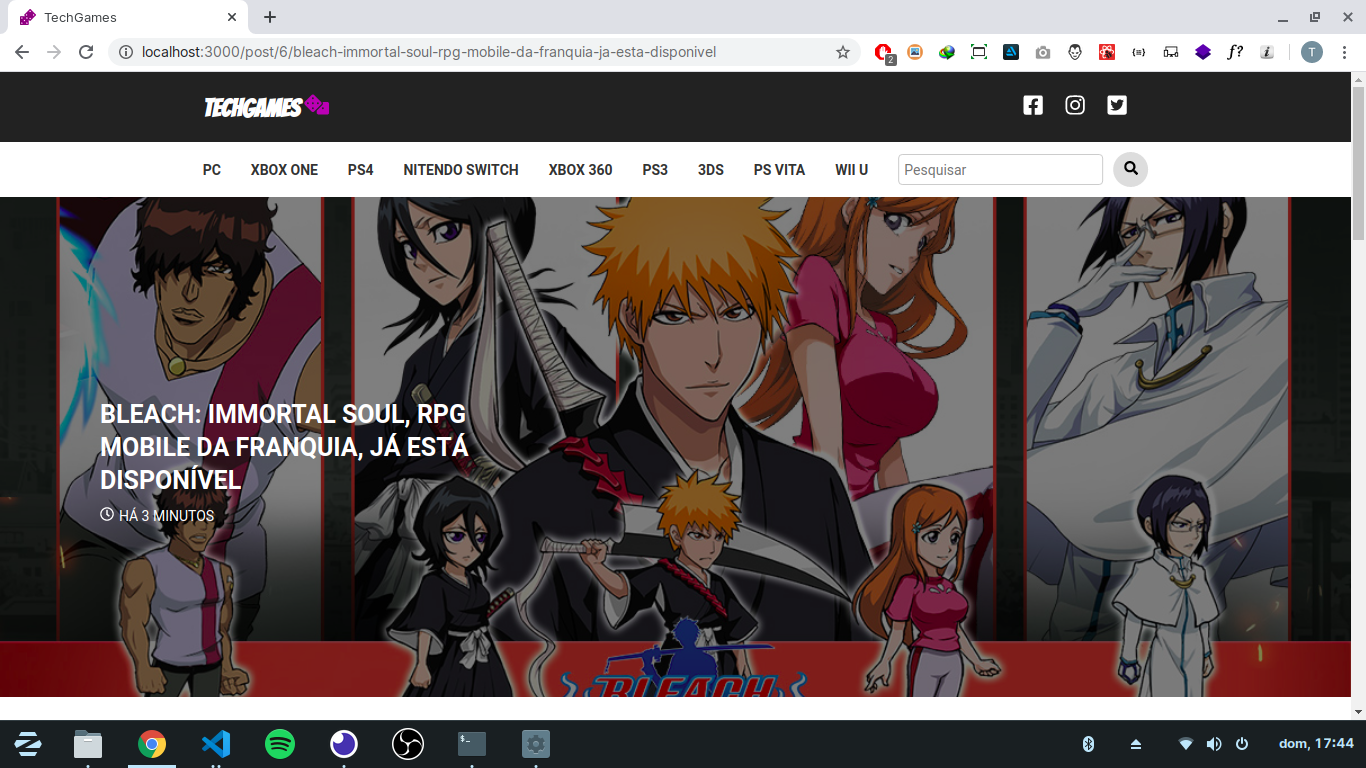
Task: Focus the Pesquisar search field
Action: [x=1000, y=169]
